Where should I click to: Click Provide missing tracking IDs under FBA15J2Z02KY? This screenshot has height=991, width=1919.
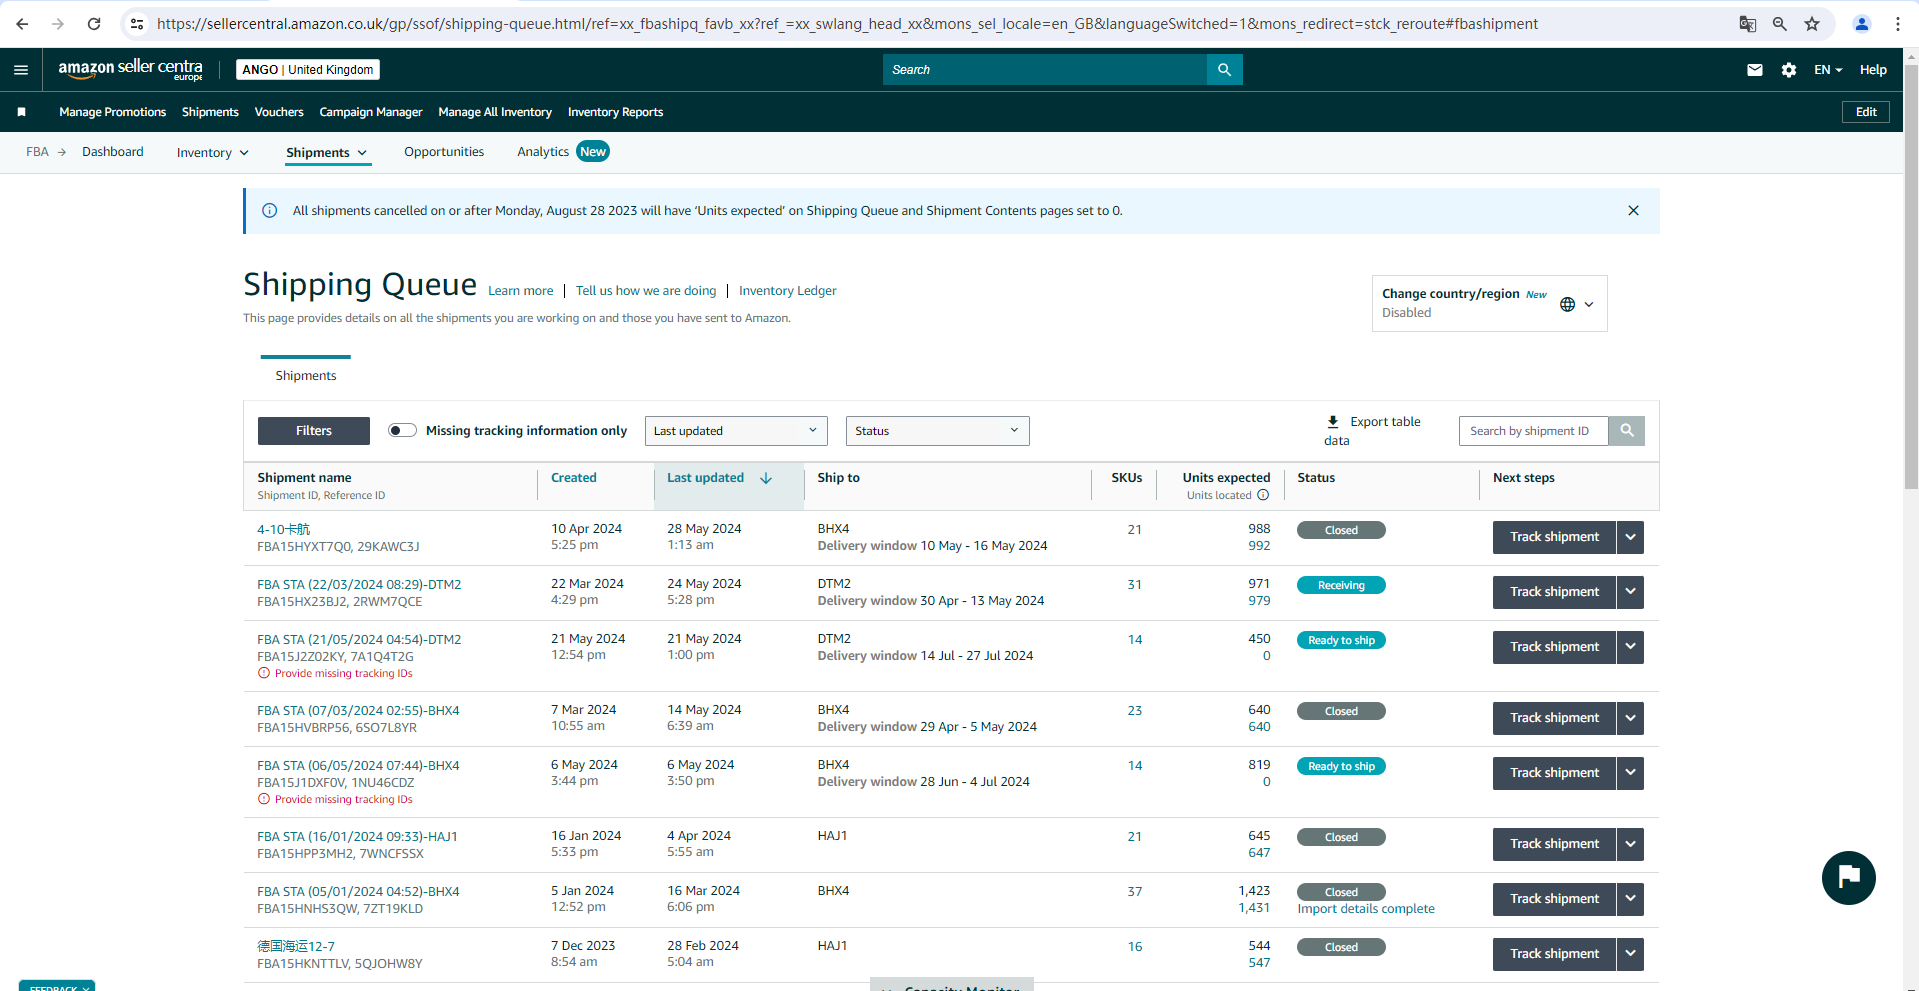(343, 674)
